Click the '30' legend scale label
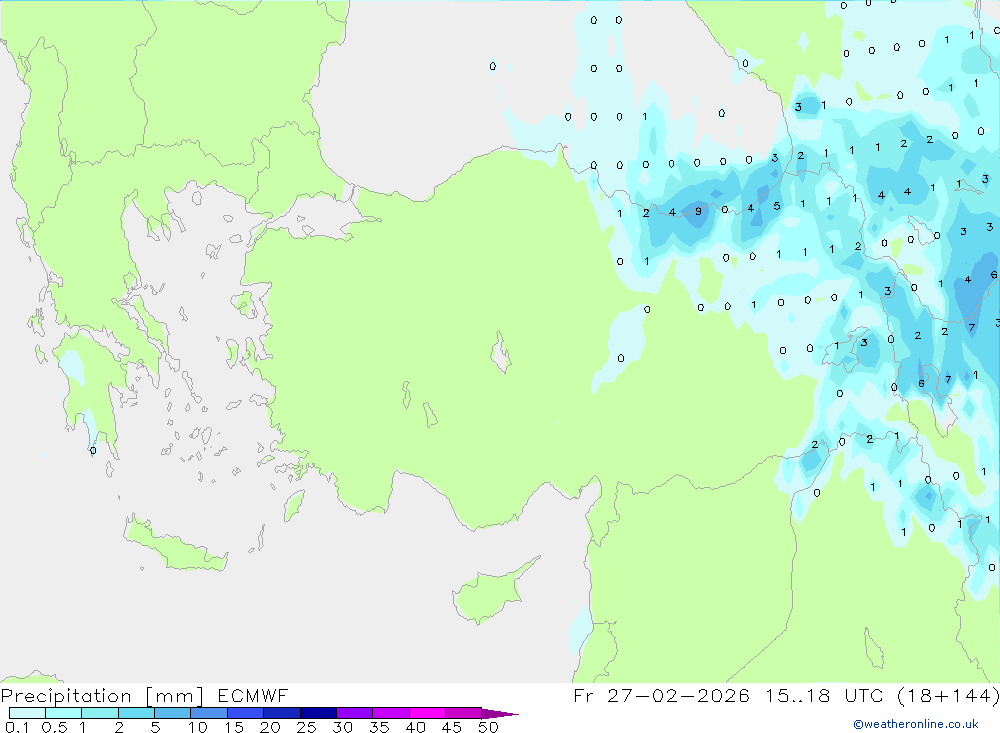The image size is (1000, 733). point(342,727)
